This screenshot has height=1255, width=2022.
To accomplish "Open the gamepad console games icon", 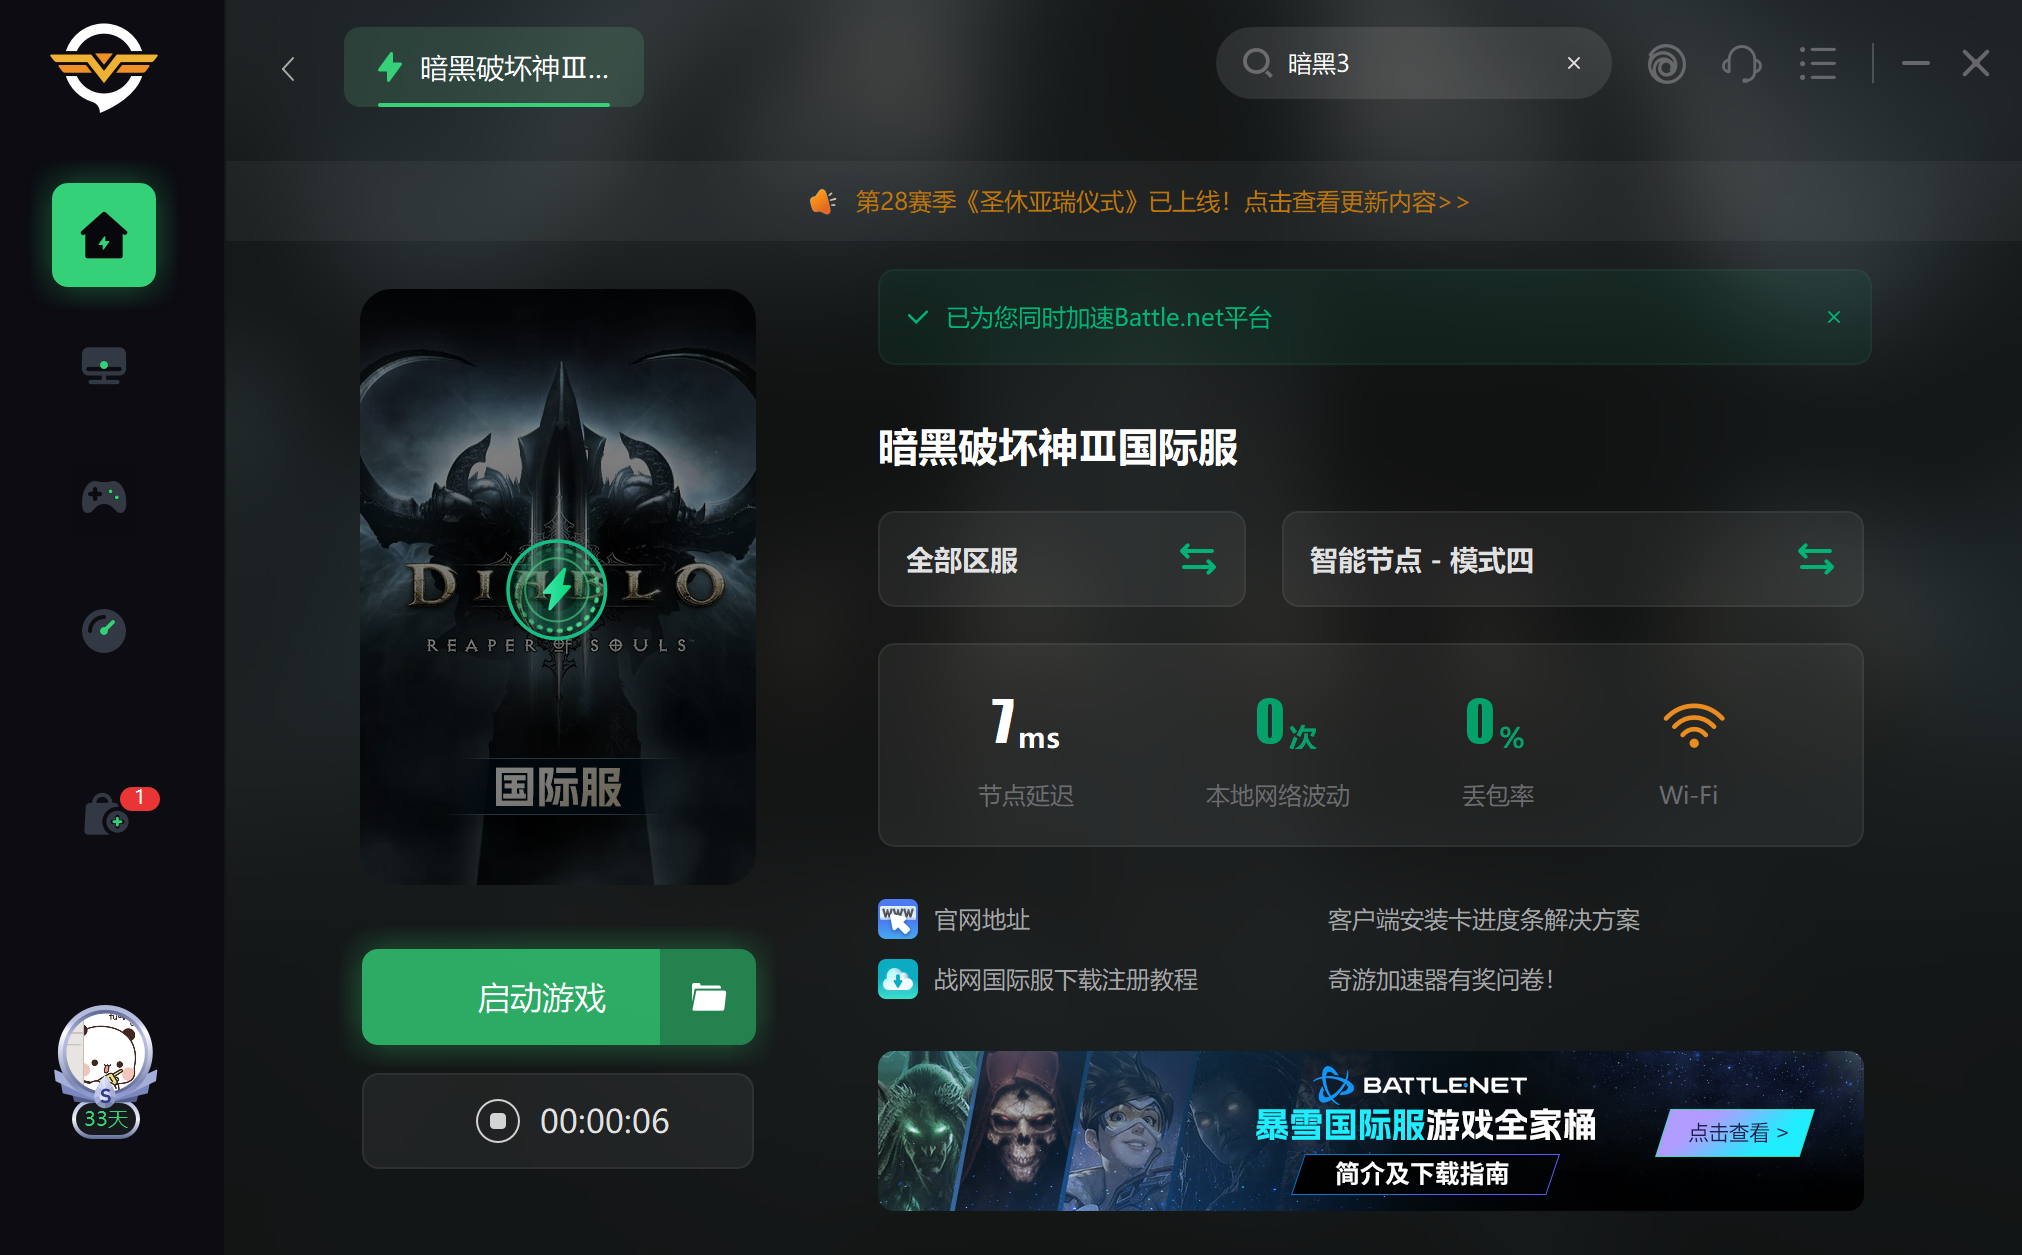I will click(104, 497).
